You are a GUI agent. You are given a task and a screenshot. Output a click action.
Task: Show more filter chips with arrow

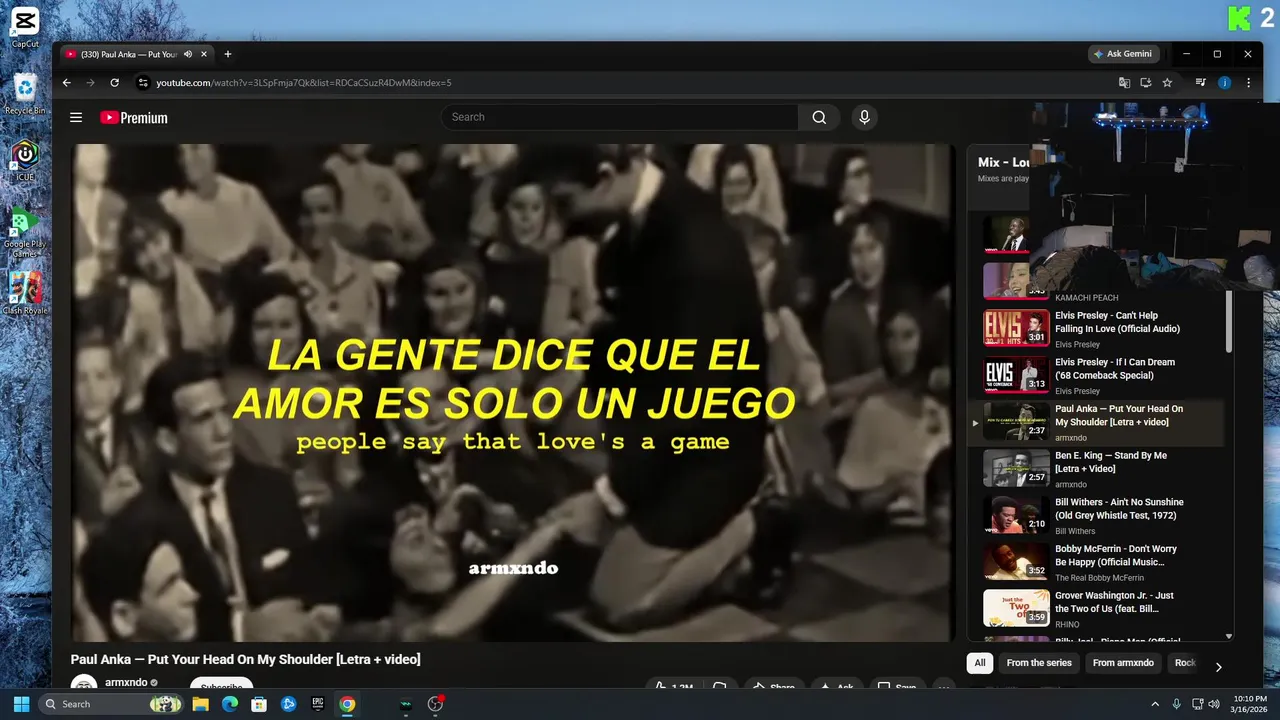point(1218,666)
